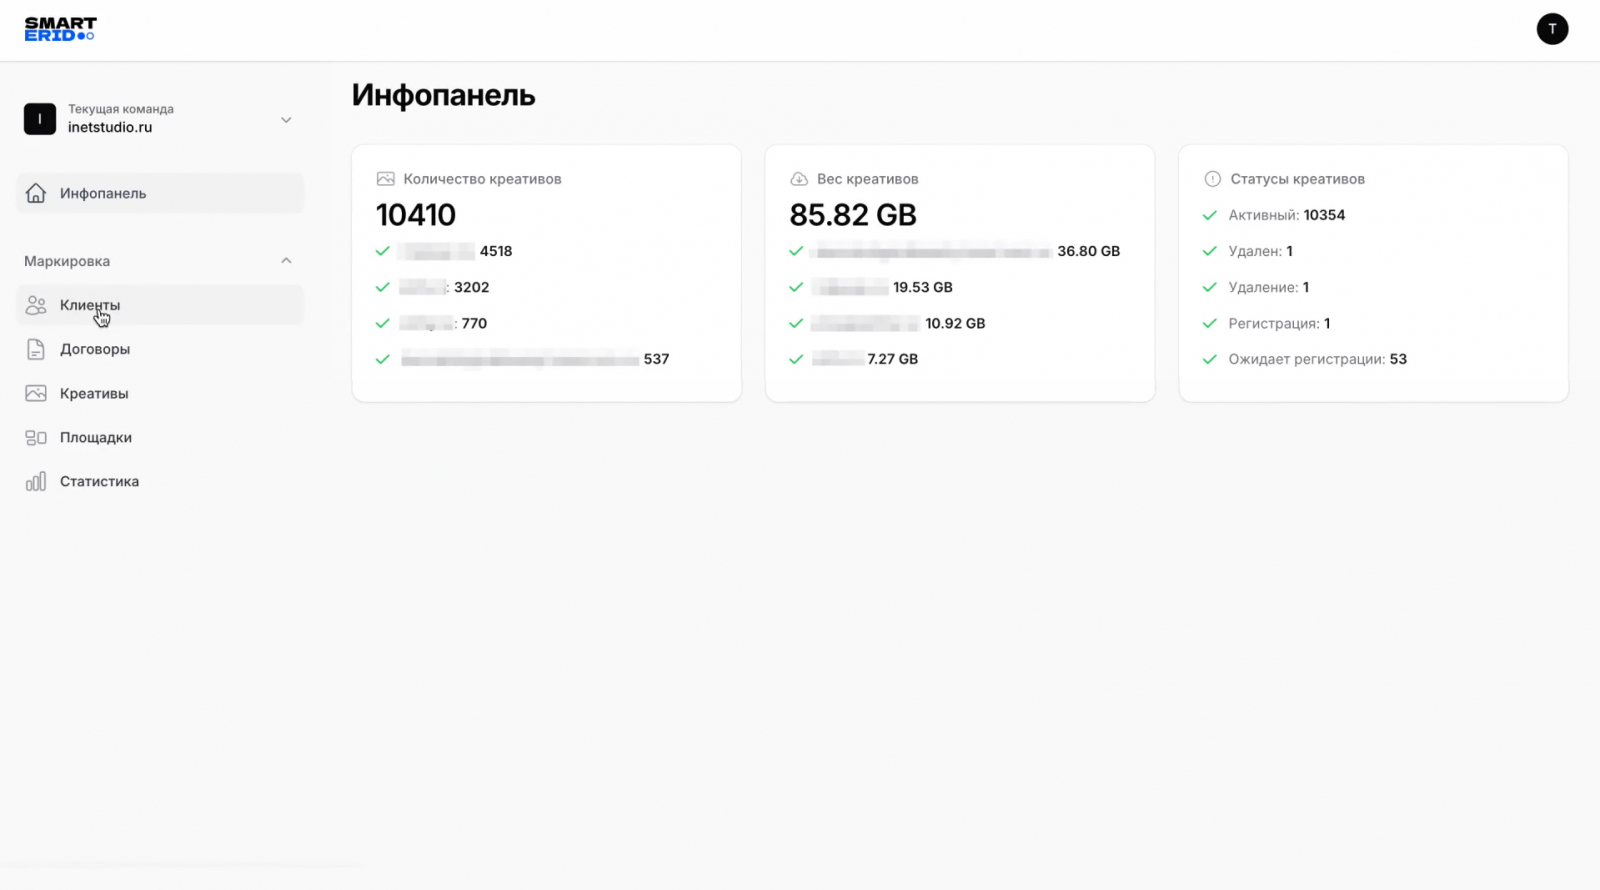Click the Активный status checkmark

coord(1210,215)
